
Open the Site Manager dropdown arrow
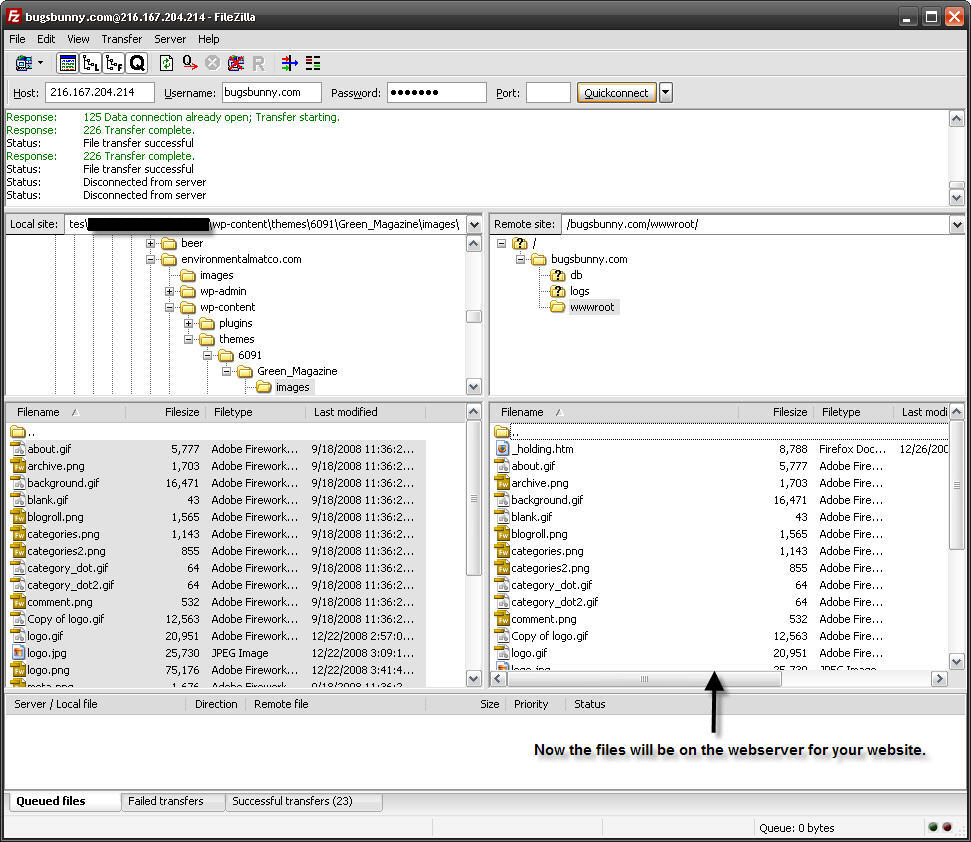click(41, 63)
